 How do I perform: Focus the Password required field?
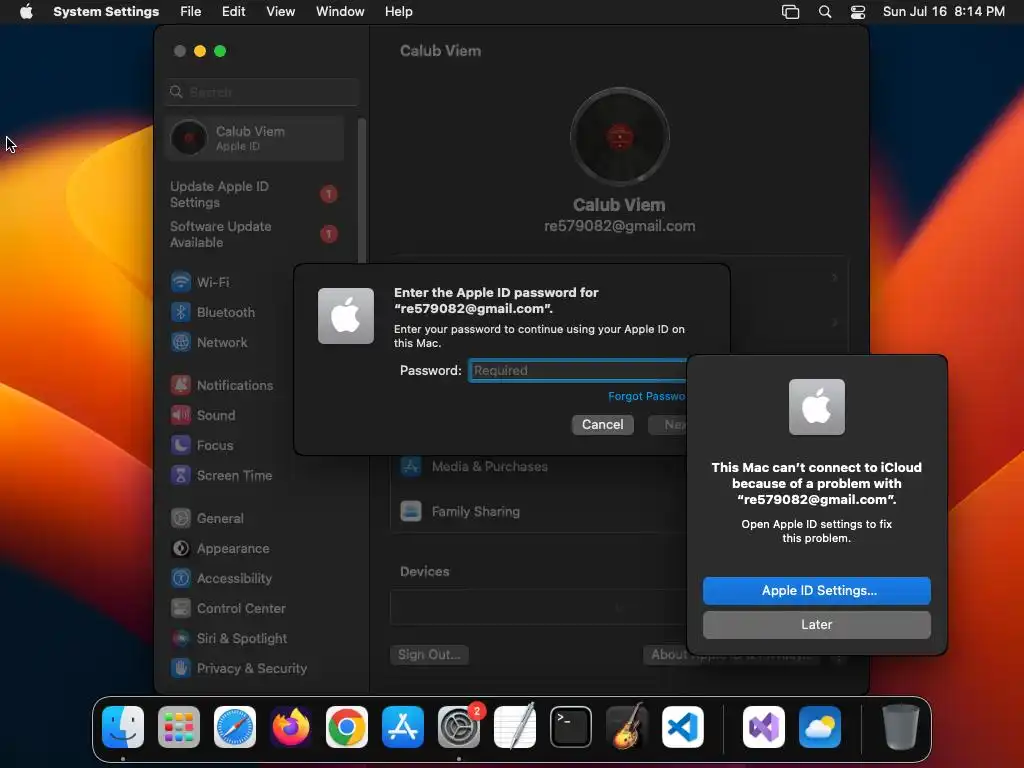pyautogui.click(x=578, y=370)
